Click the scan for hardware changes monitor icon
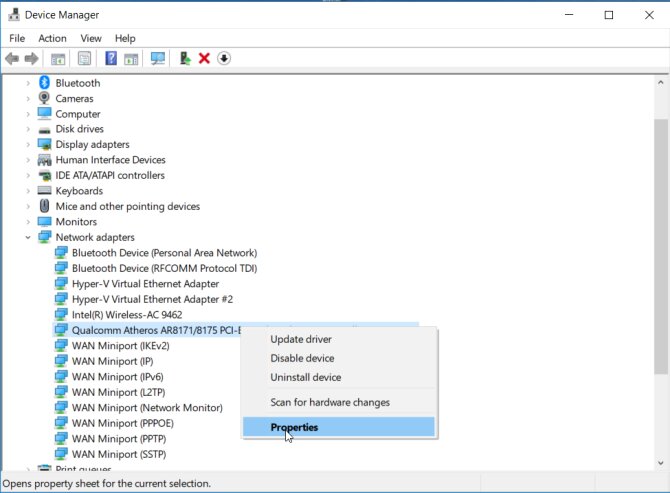 pos(157,58)
